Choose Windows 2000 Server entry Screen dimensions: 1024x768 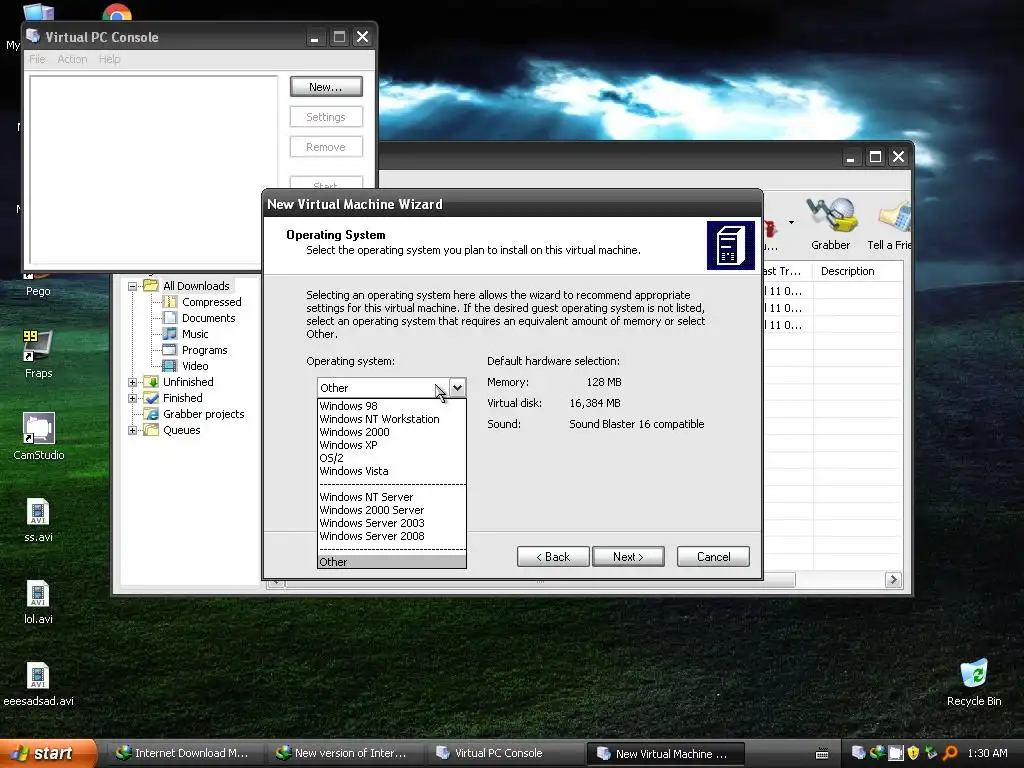point(372,510)
